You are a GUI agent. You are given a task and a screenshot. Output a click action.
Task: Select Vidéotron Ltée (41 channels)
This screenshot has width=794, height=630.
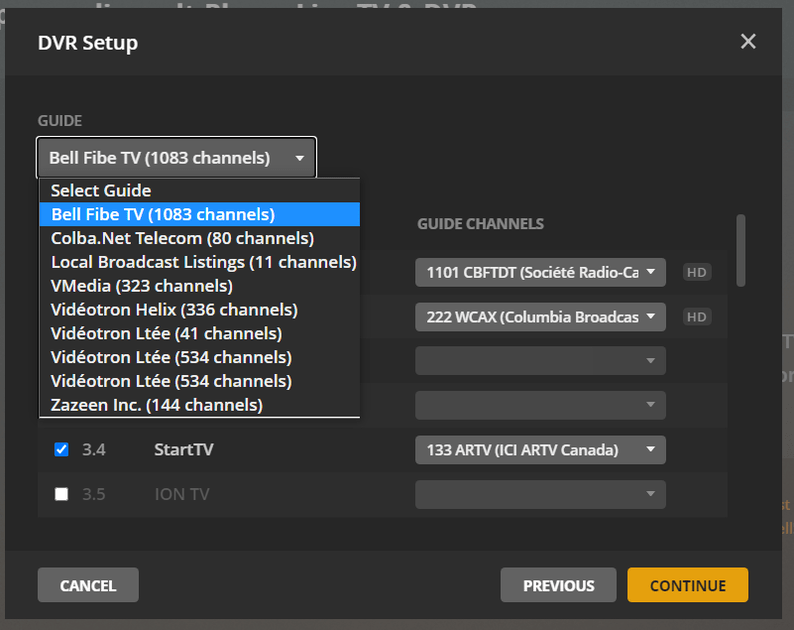[x=200, y=333]
